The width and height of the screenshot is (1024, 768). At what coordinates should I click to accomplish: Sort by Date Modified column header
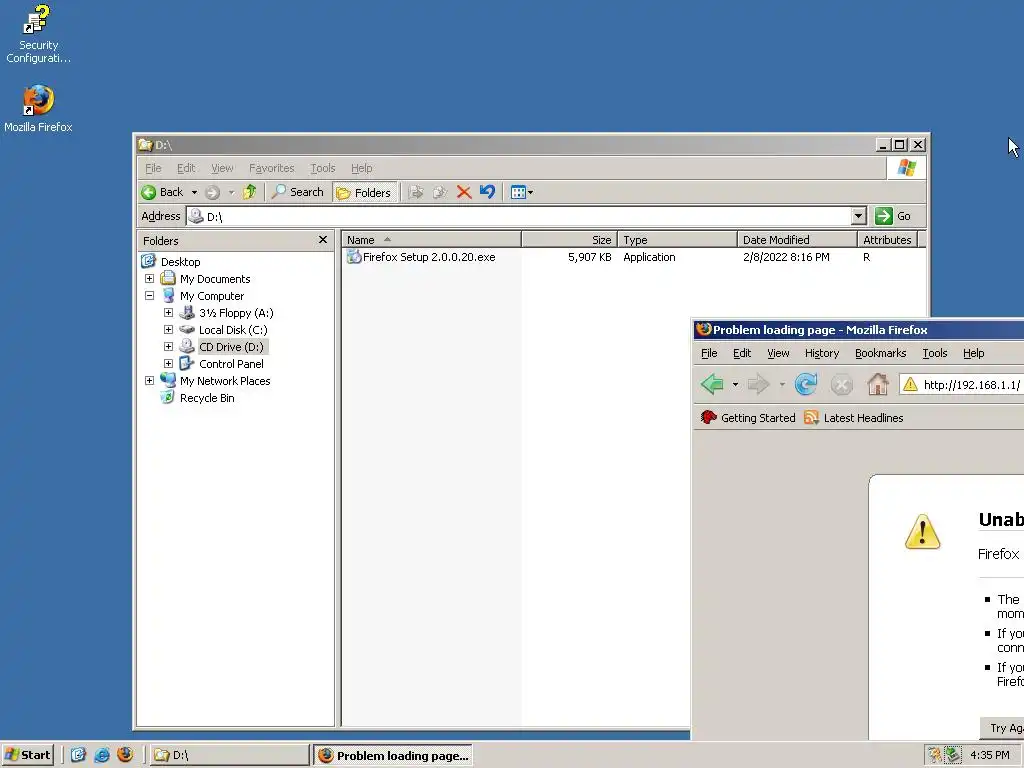pyautogui.click(x=797, y=240)
